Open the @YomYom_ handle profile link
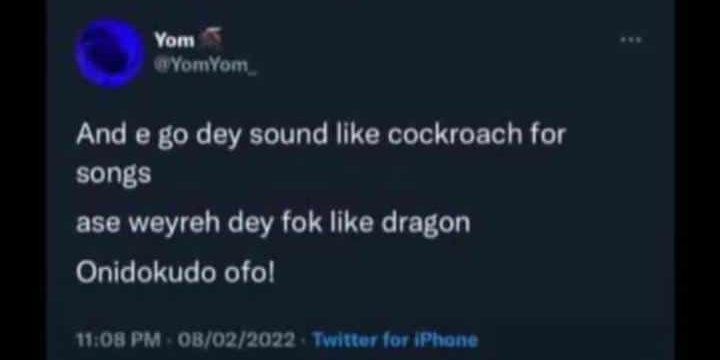This screenshot has width=720, height=360. (206, 67)
